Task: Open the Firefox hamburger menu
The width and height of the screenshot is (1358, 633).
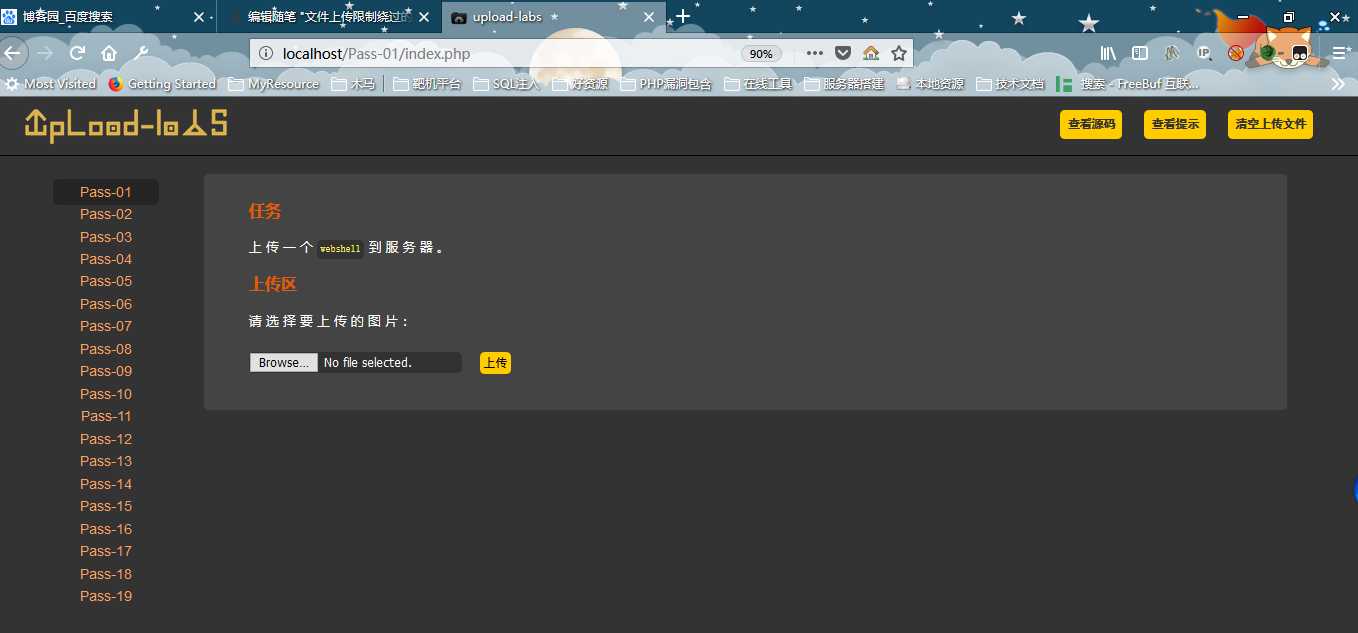Action: coord(1339,53)
